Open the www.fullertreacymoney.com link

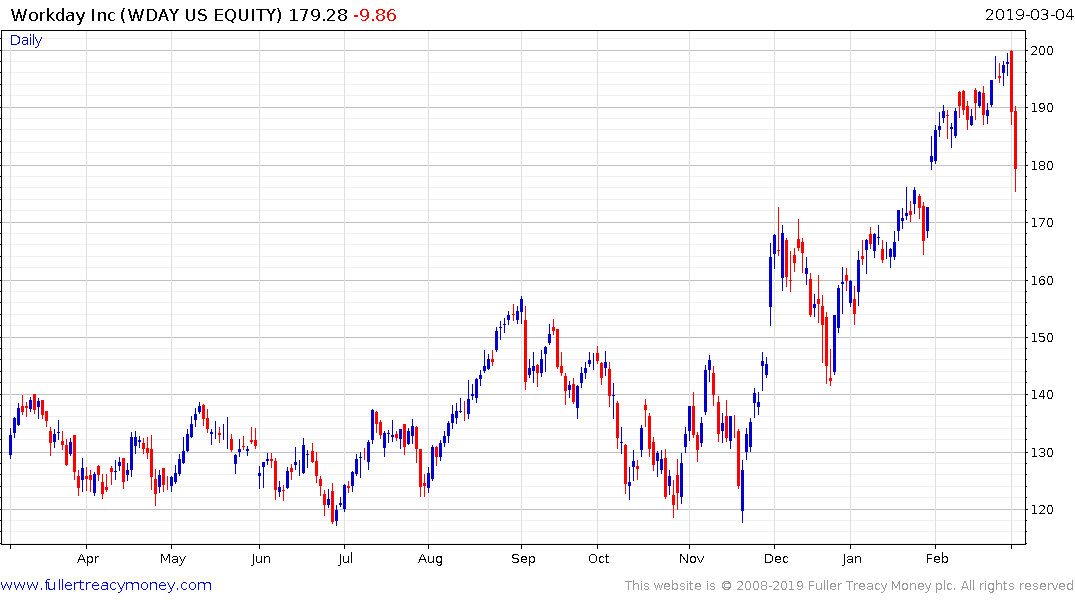click(x=106, y=585)
